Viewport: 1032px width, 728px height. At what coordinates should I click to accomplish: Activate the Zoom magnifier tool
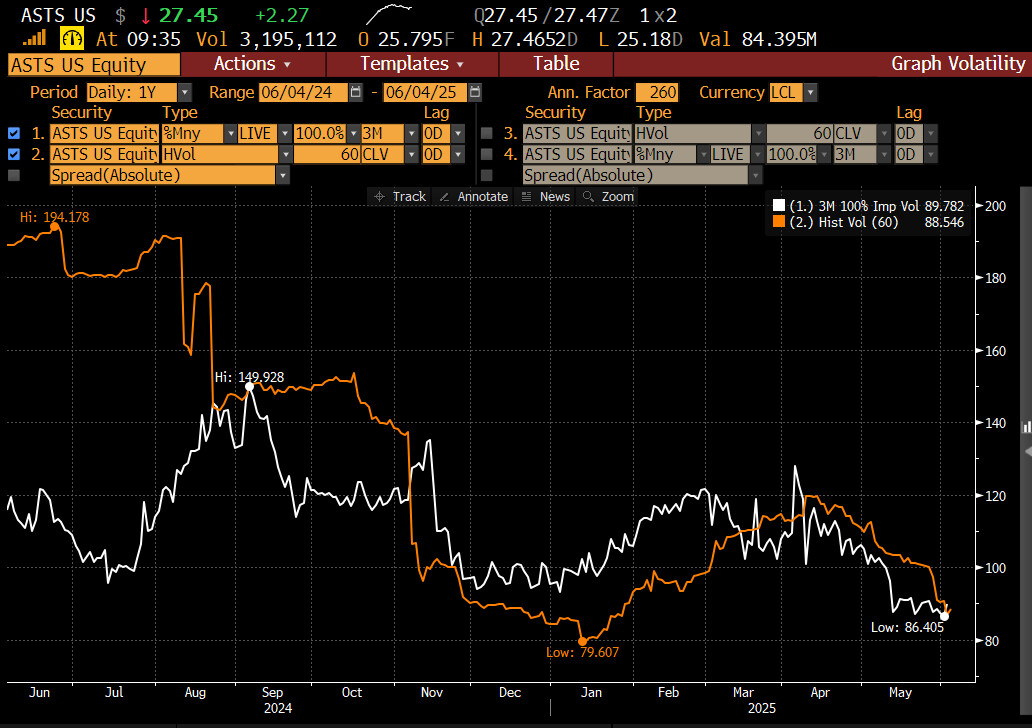[x=608, y=196]
